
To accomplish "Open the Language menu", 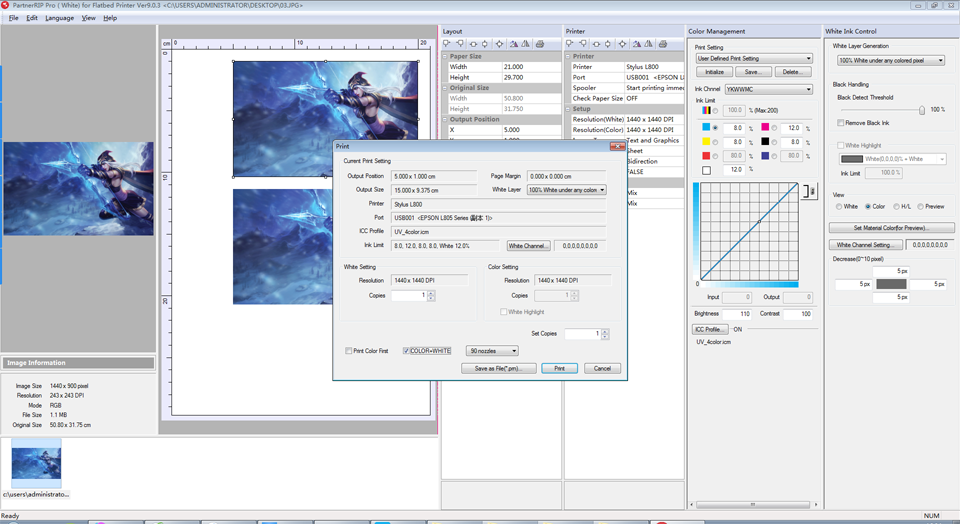I will [x=59, y=18].
